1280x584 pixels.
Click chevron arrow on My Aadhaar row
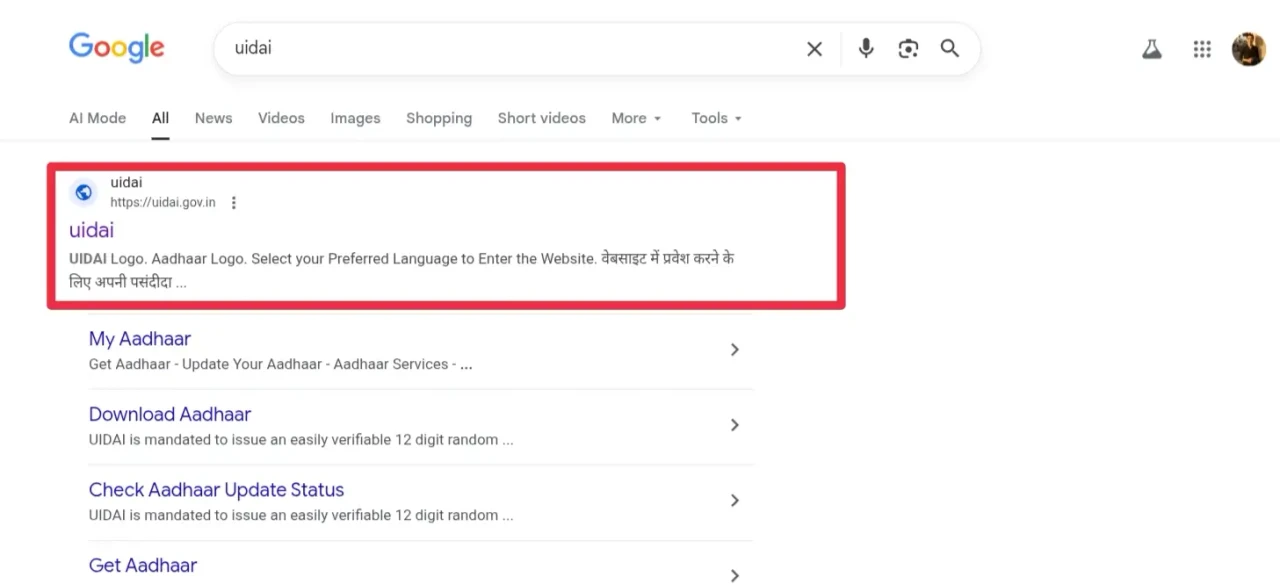[x=735, y=350]
